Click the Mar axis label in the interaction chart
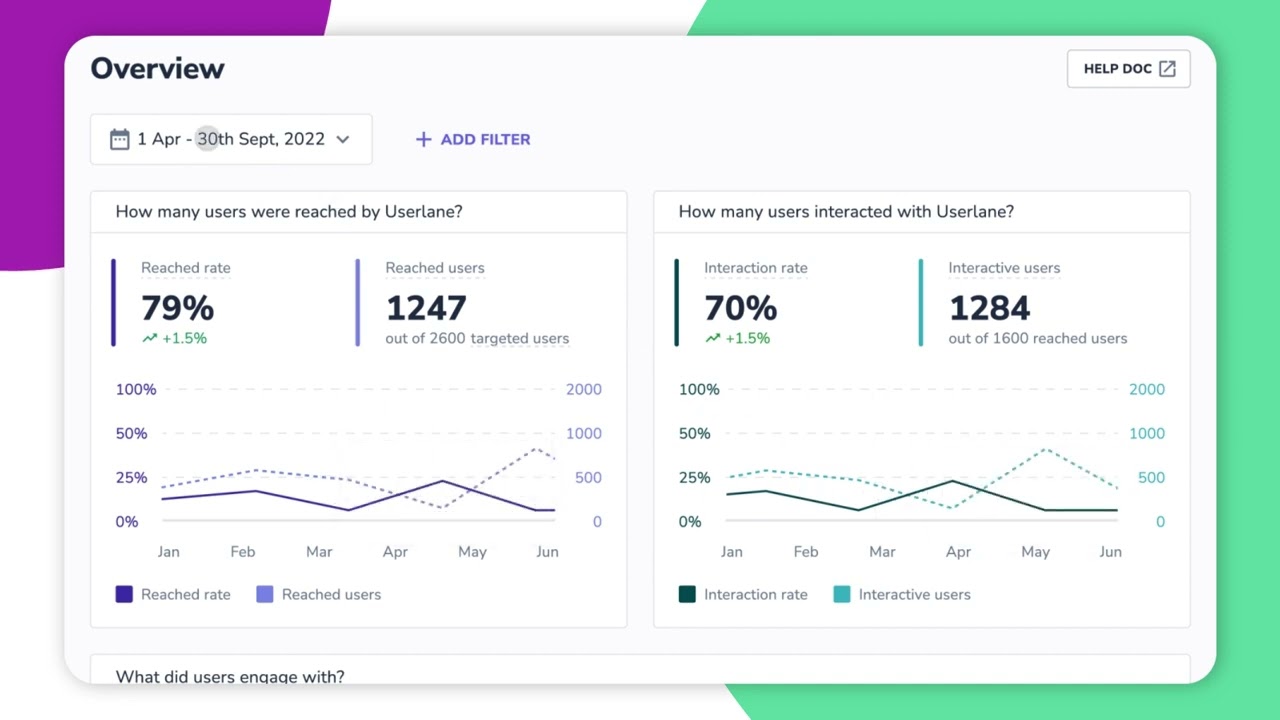 point(882,551)
